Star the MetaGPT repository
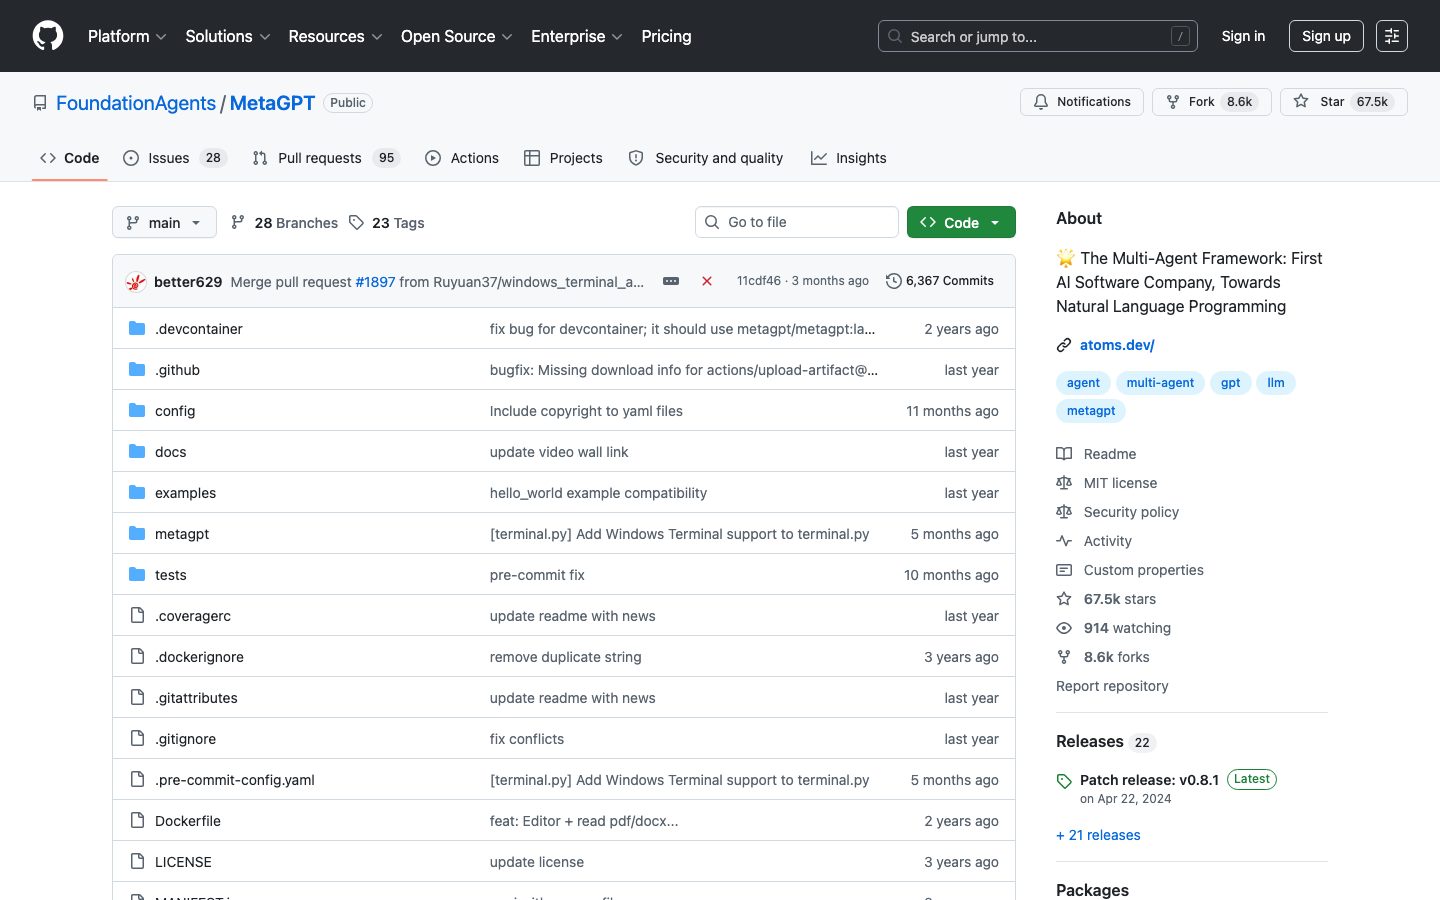 pos(1343,102)
